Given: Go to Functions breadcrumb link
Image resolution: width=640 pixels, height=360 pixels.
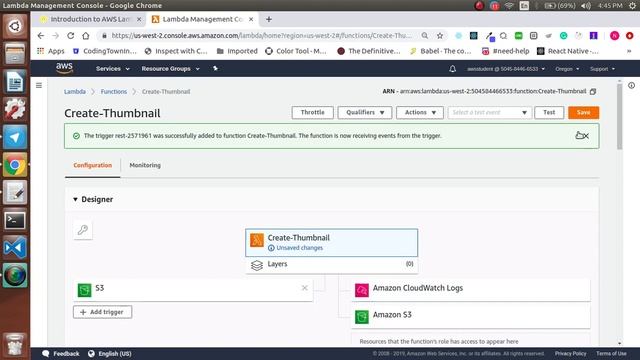Looking at the screenshot, I should point(114,91).
